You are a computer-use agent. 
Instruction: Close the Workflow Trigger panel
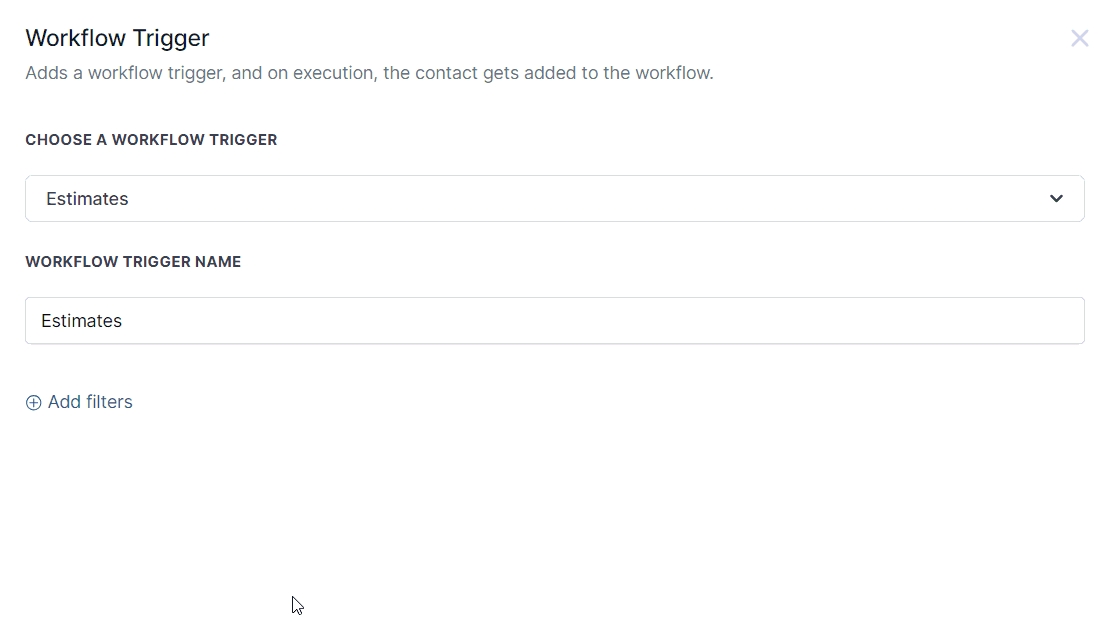(1079, 39)
